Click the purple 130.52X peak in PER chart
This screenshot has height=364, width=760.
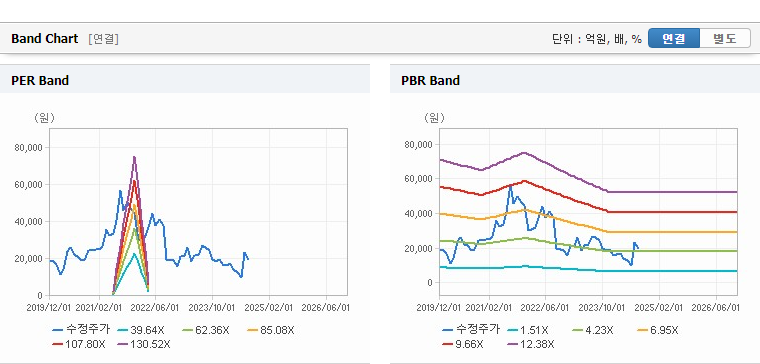coord(134,157)
